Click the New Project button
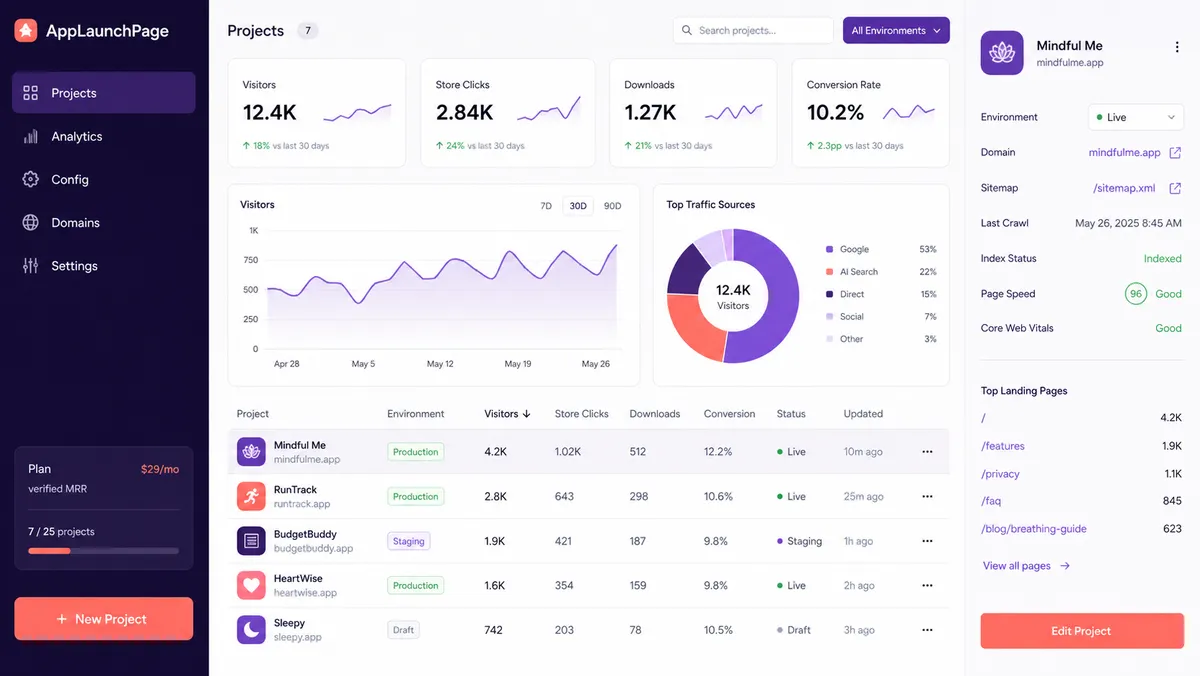1200x676 pixels. [x=104, y=619]
